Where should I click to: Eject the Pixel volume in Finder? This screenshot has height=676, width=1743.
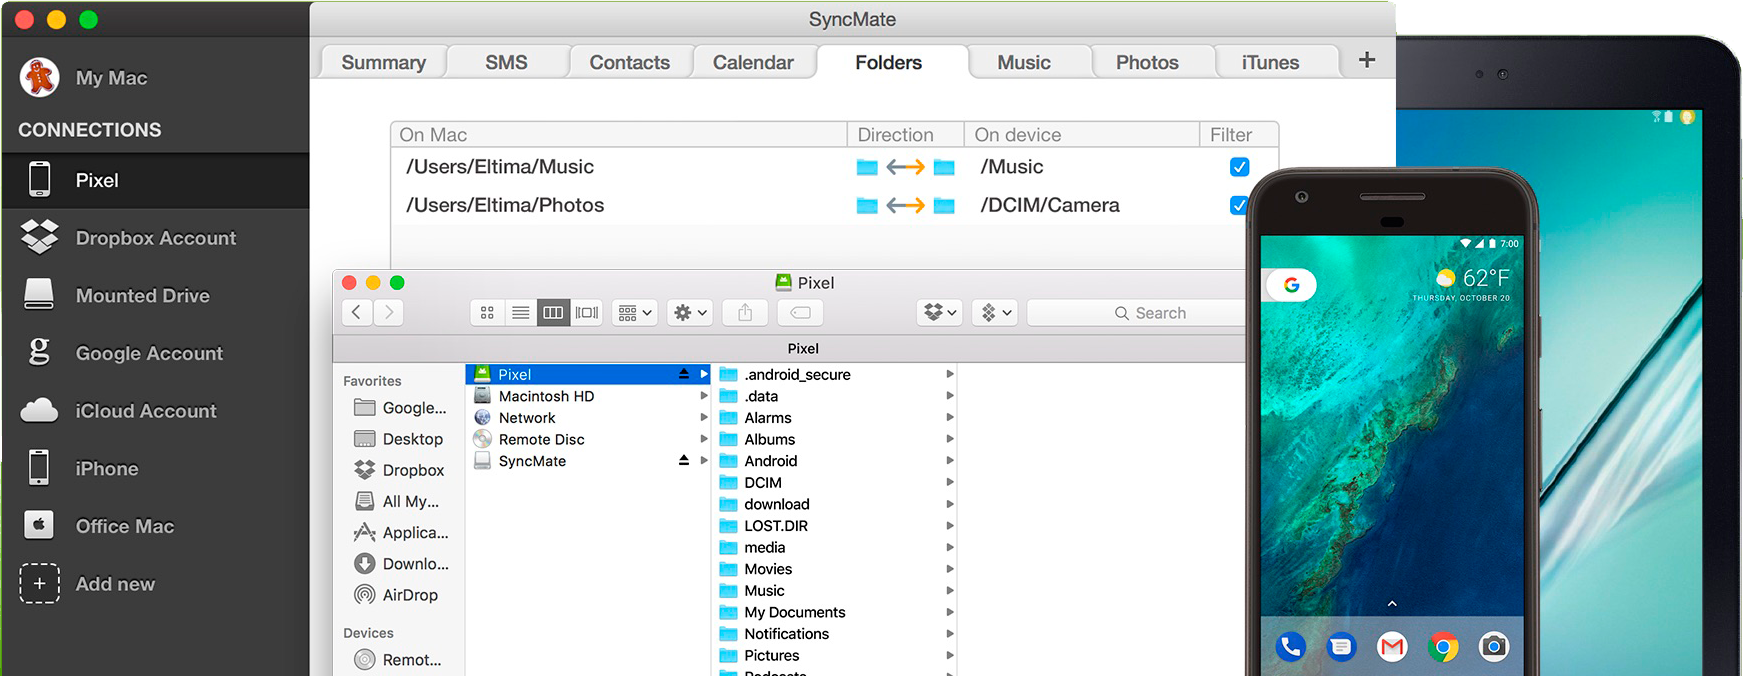point(684,374)
